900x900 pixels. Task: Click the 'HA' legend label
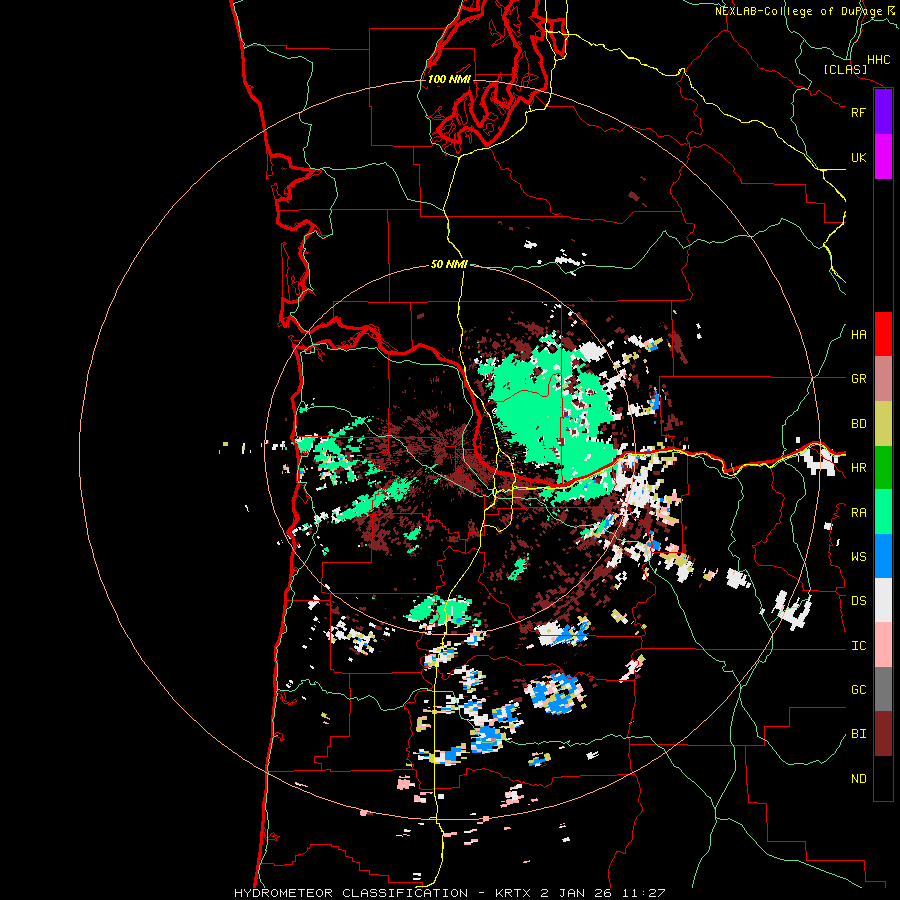[858, 335]
